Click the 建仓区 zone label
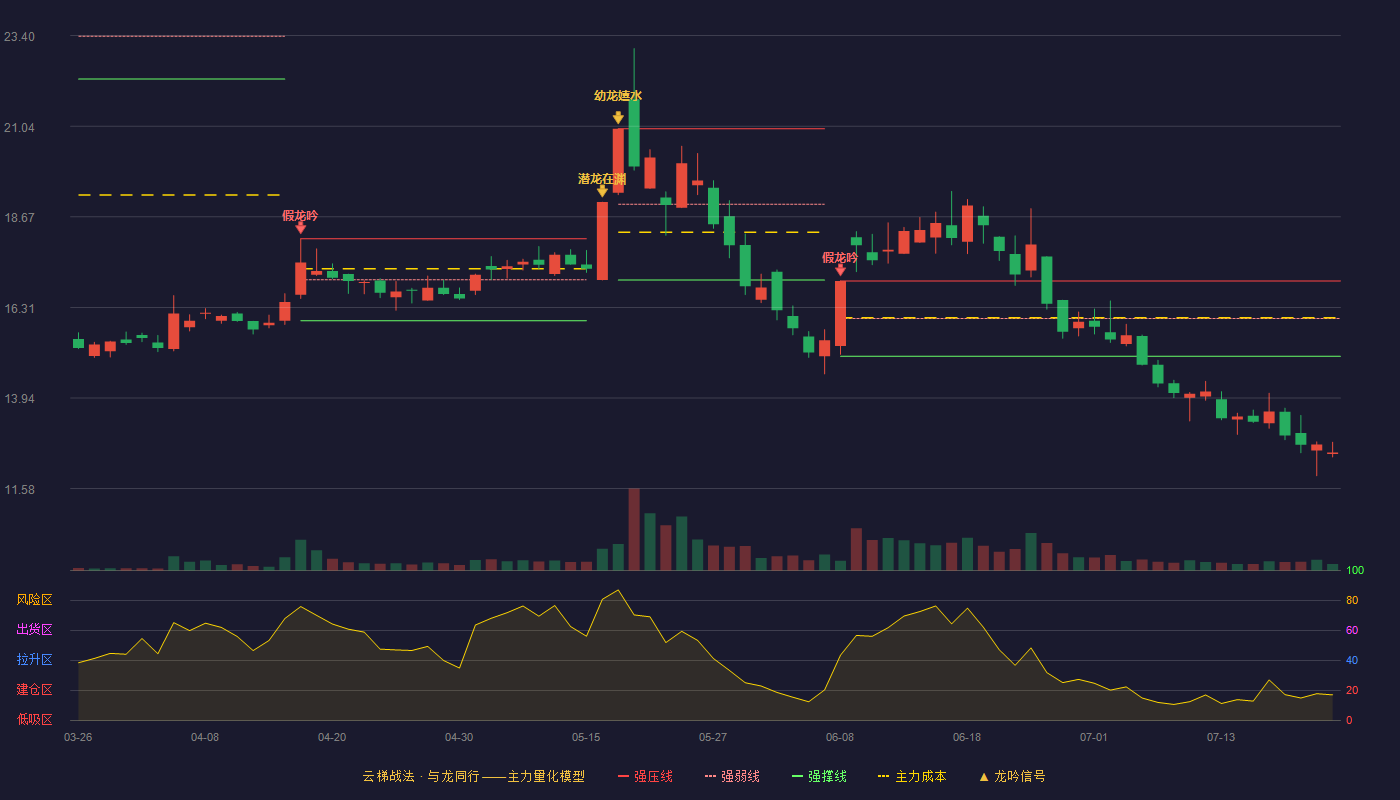The image size is (1400, 800). click(34, 690)
